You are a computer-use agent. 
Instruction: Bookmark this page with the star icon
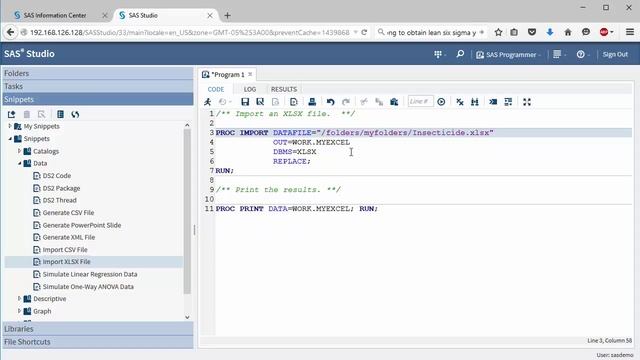coord(498,32)
